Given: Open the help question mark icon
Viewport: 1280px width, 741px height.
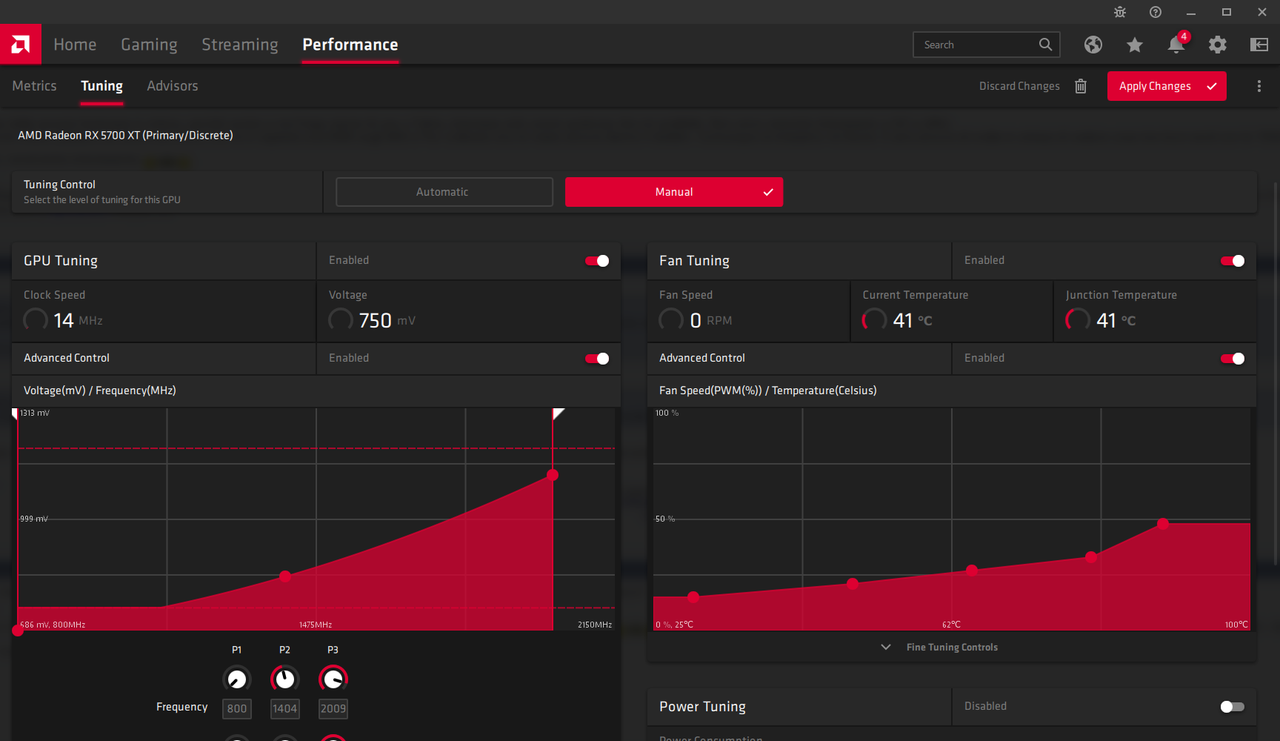Looking at the screenshot, I should [x=1155, y=12].
